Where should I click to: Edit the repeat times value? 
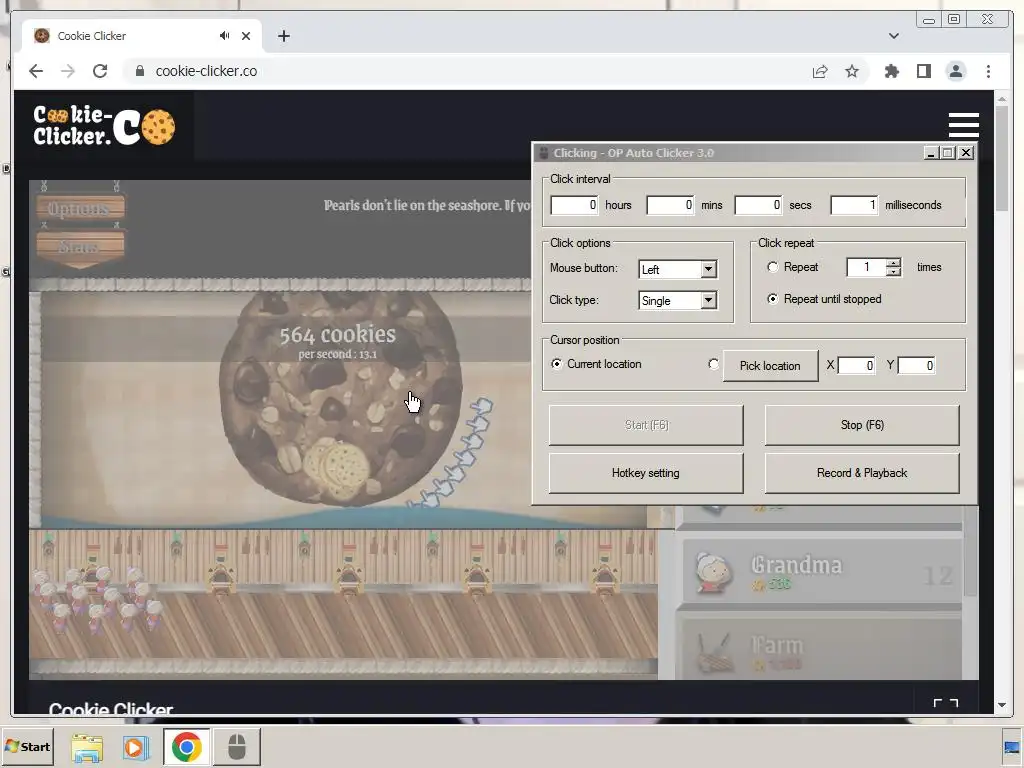(x=867, y=267)
